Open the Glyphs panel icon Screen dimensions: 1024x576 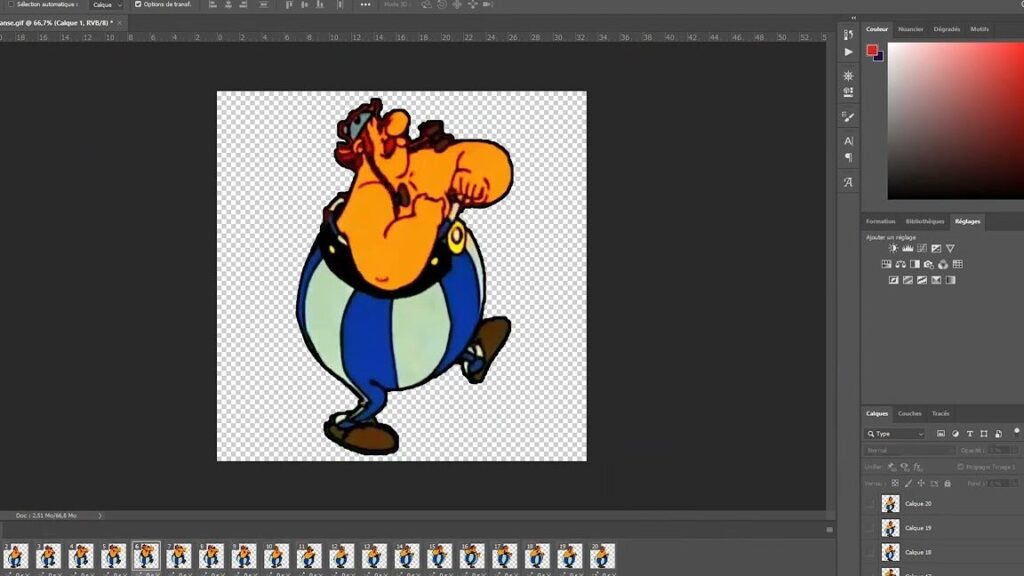[848, 182]
